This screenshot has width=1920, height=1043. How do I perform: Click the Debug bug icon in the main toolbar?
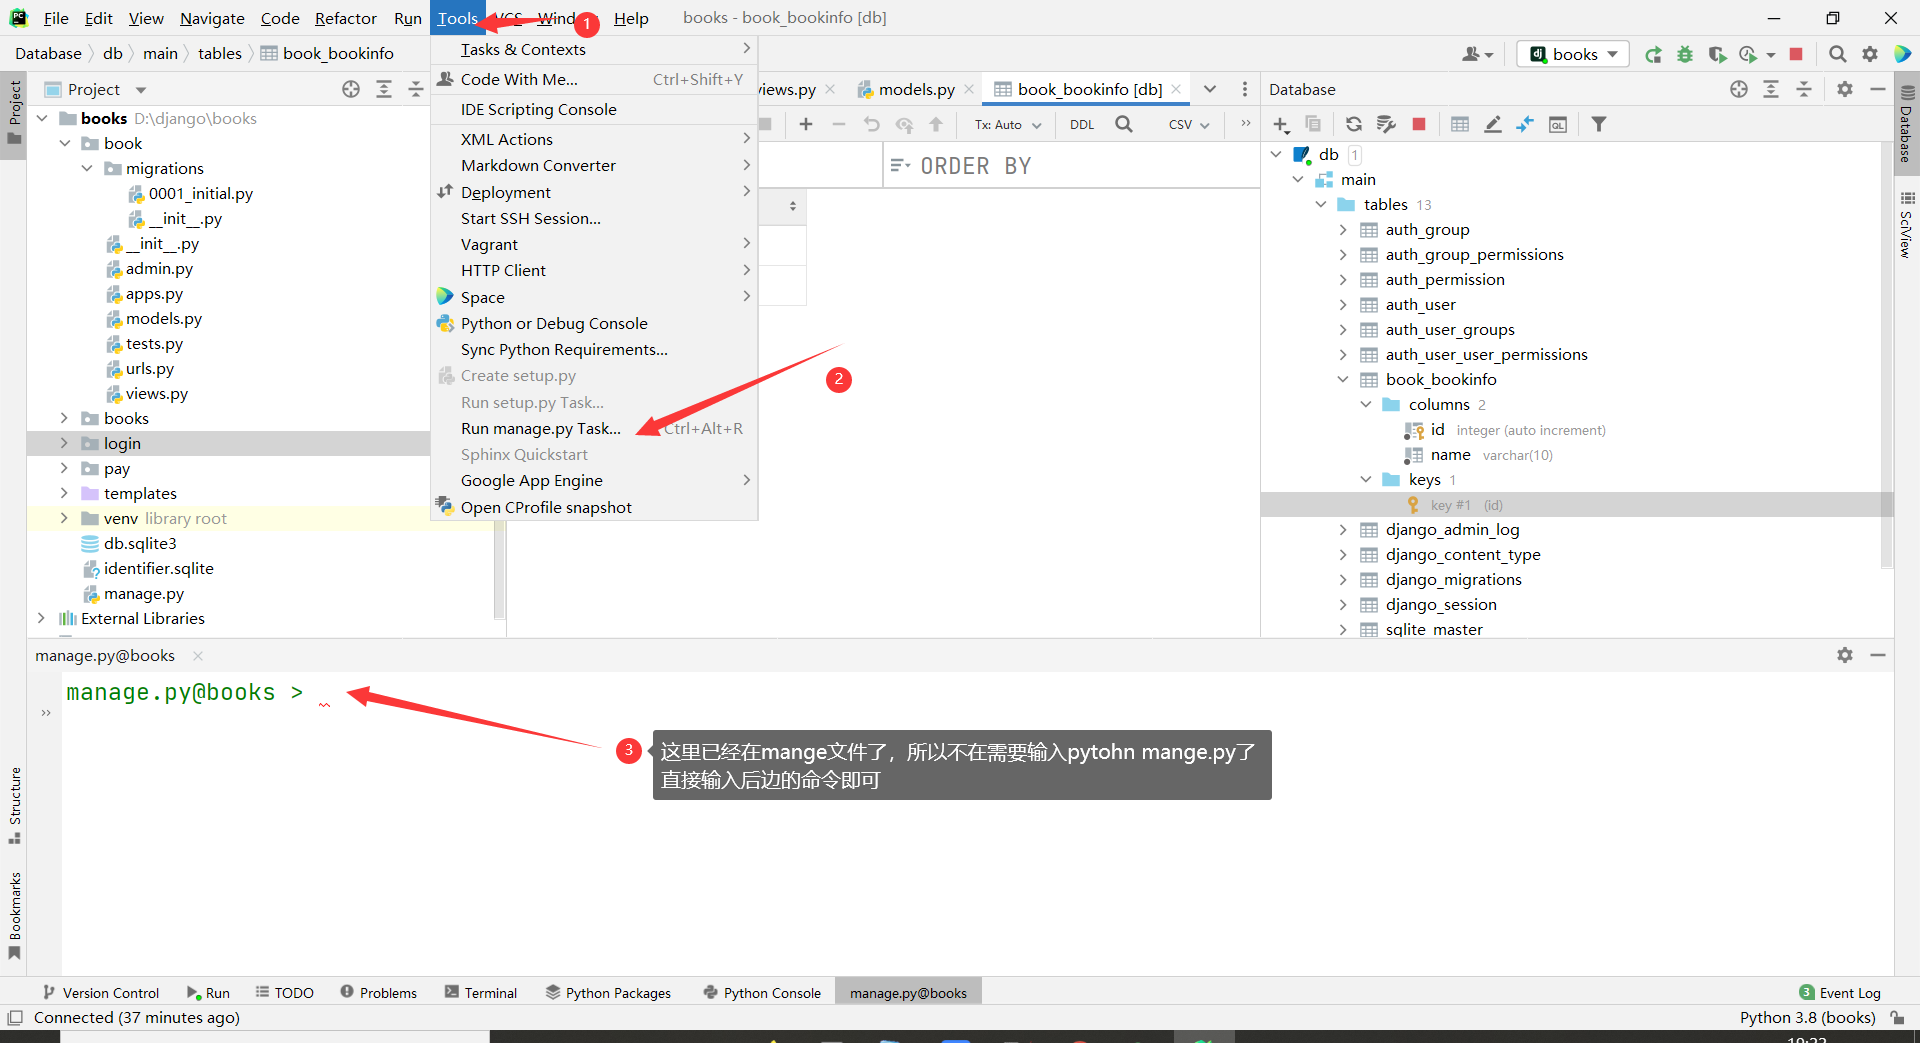[x=1685, y=54]
